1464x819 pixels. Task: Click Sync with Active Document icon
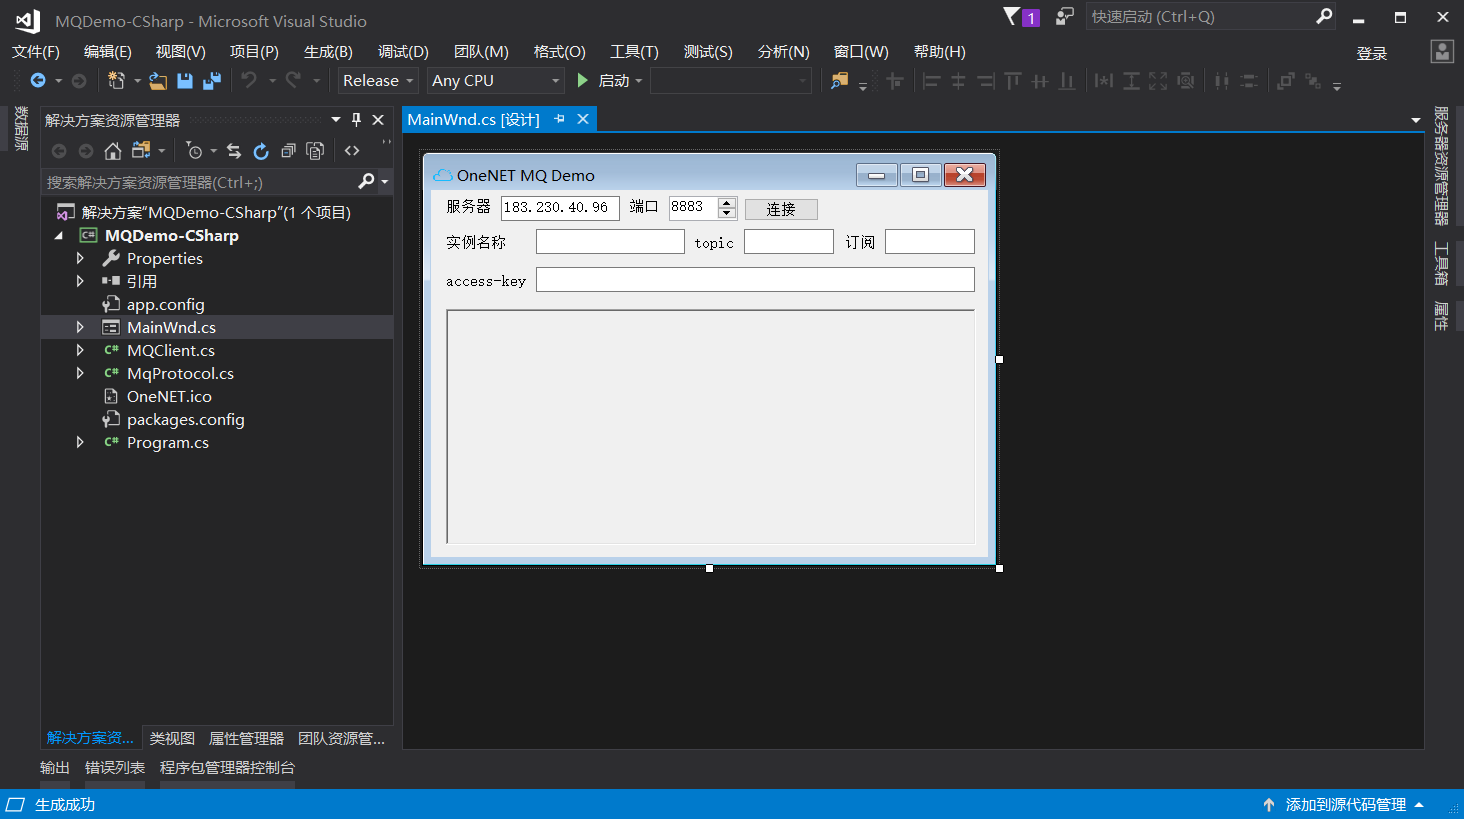[234, 151]
